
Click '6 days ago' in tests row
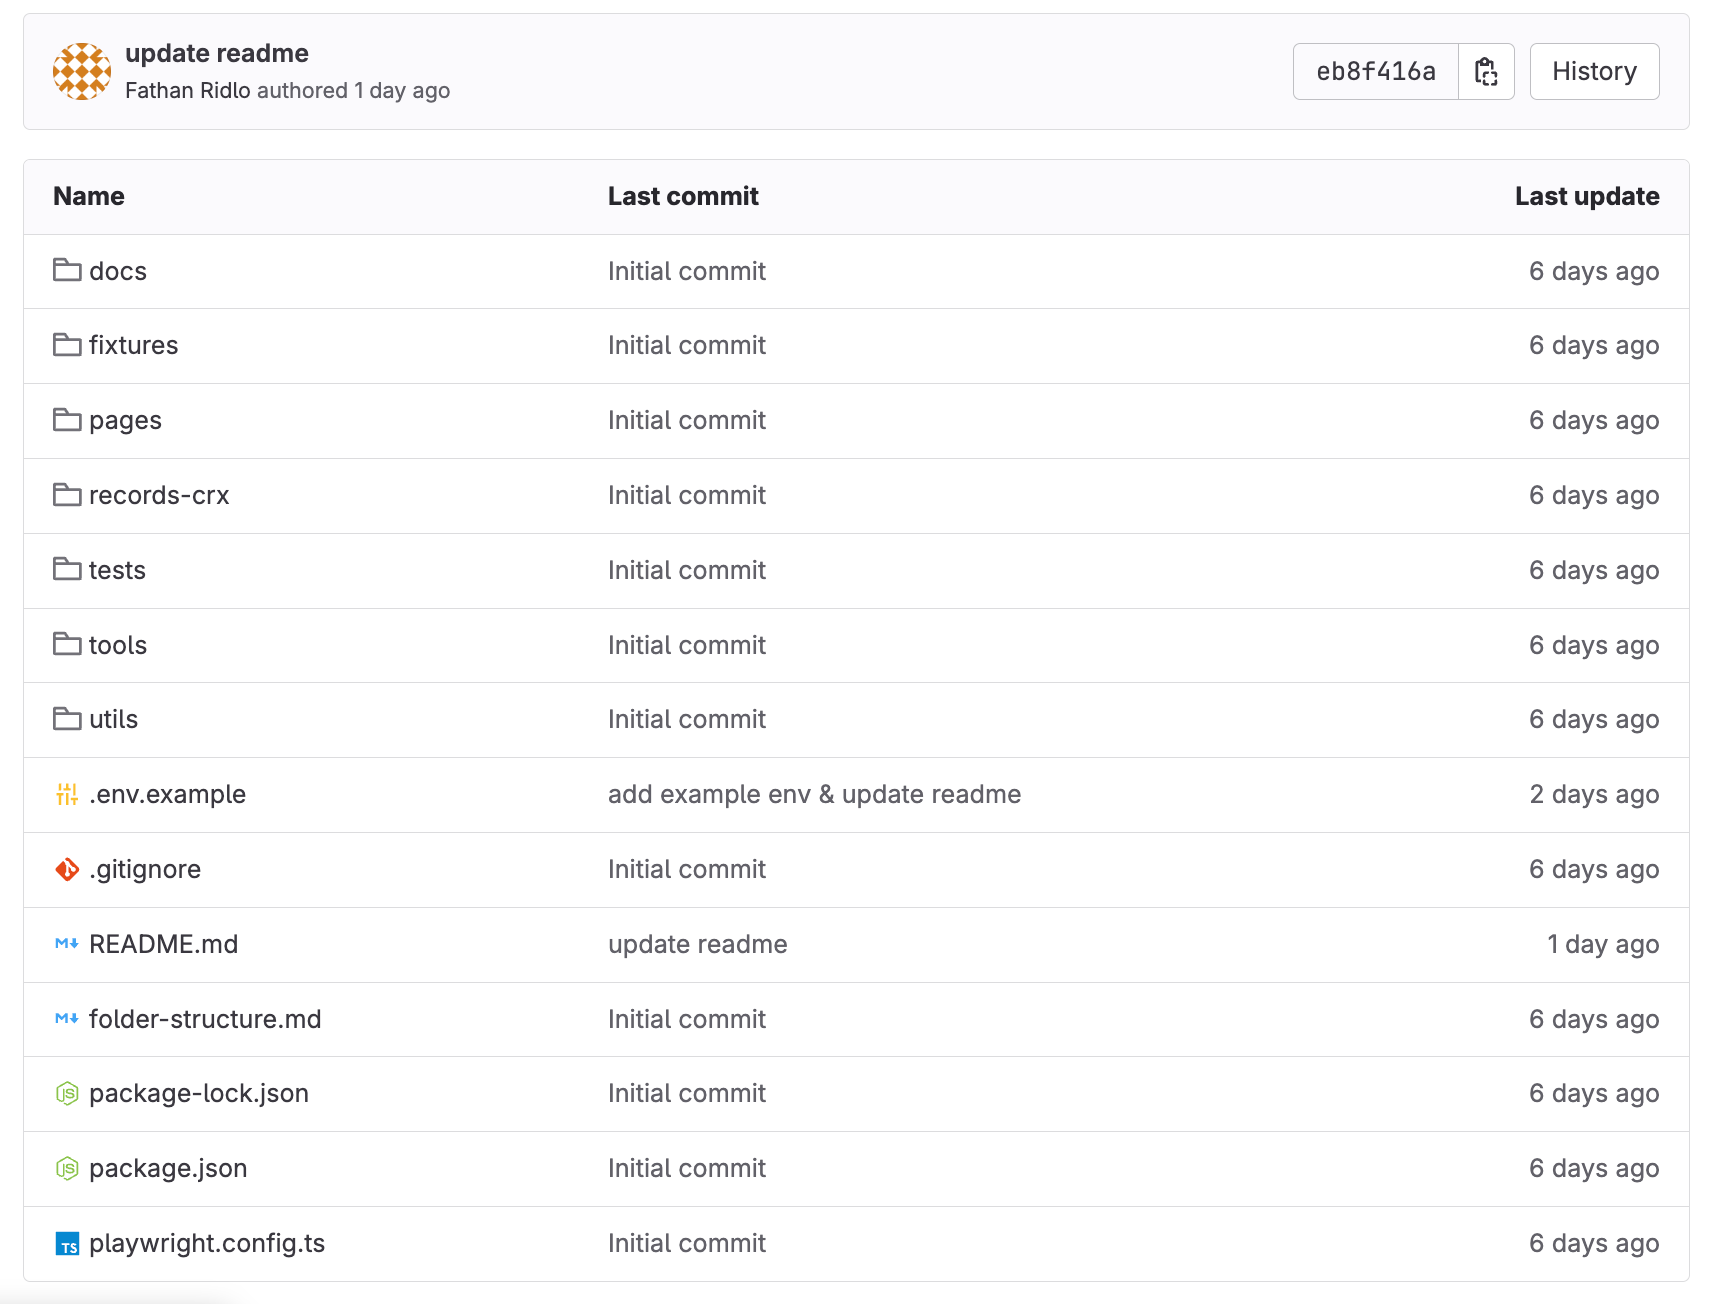coord(1594,570)
